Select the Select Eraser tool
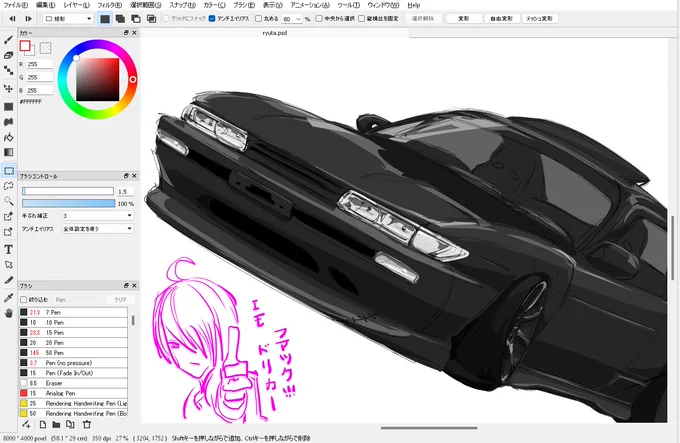Image resolution: width=680 pixels, height=443 pixels. click(8, 231)
